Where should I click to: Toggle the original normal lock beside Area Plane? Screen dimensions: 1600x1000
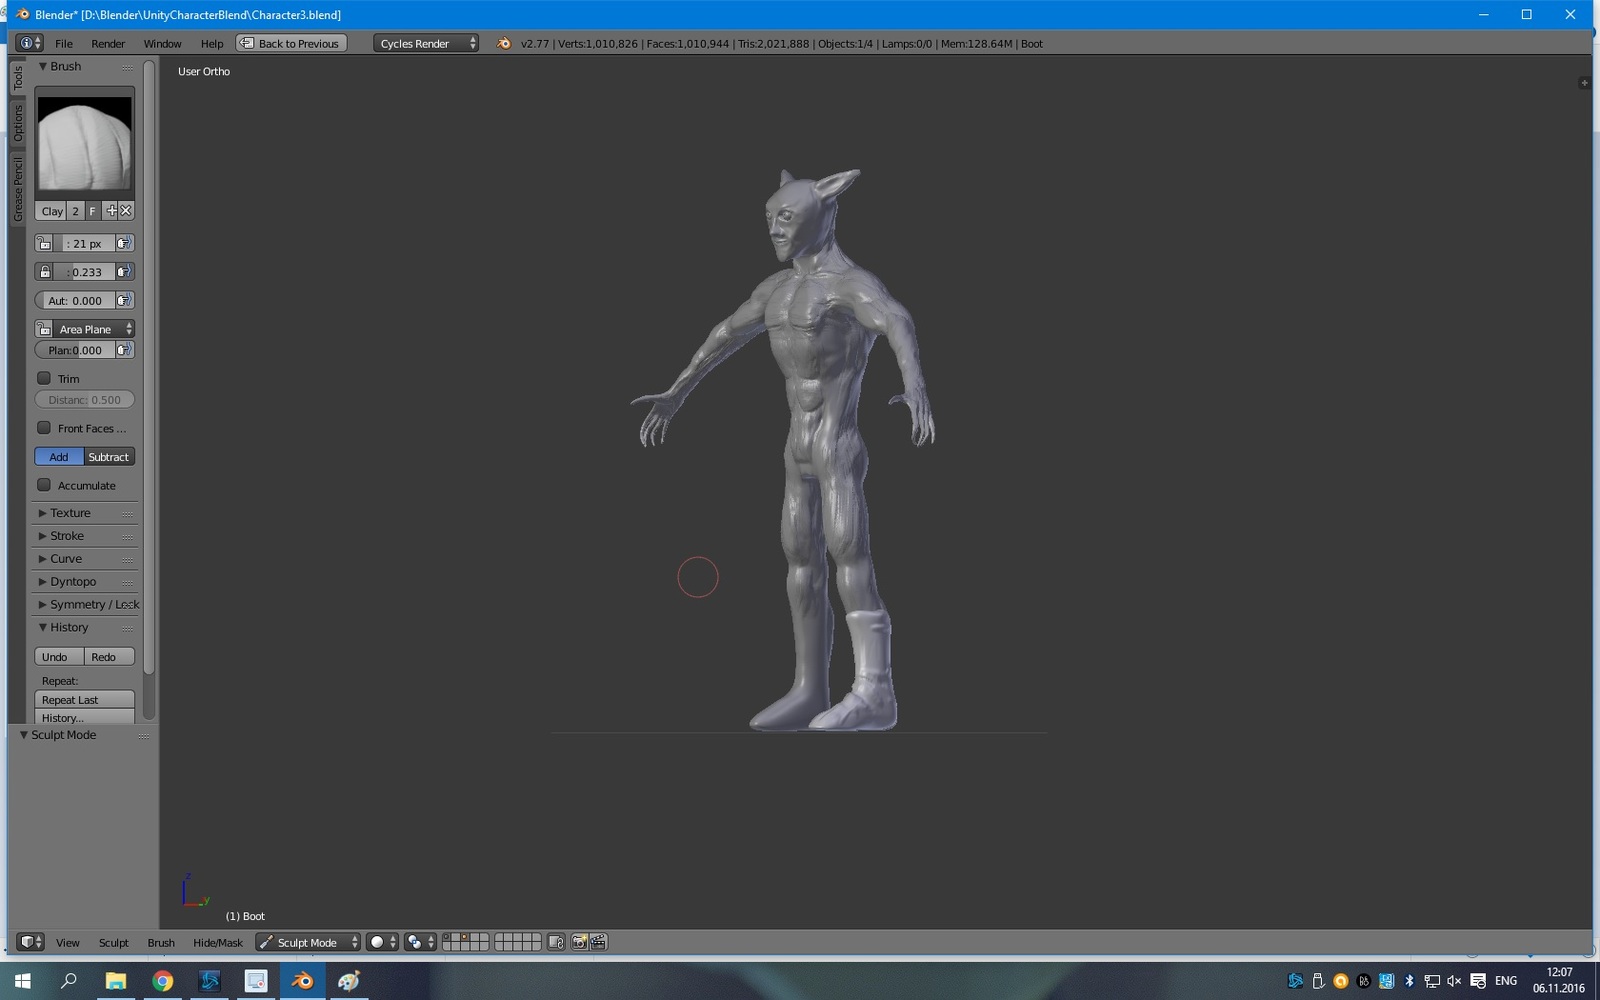pyautogui.click(x=44, y=329)
